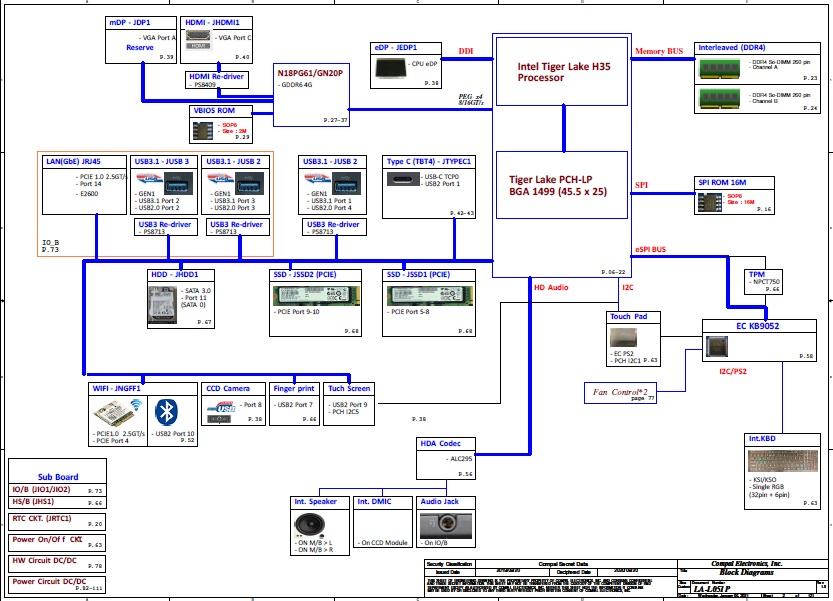833x601 pixels.
Task: Click the speaker image under Int. Speaker
Action: point(307,526)
